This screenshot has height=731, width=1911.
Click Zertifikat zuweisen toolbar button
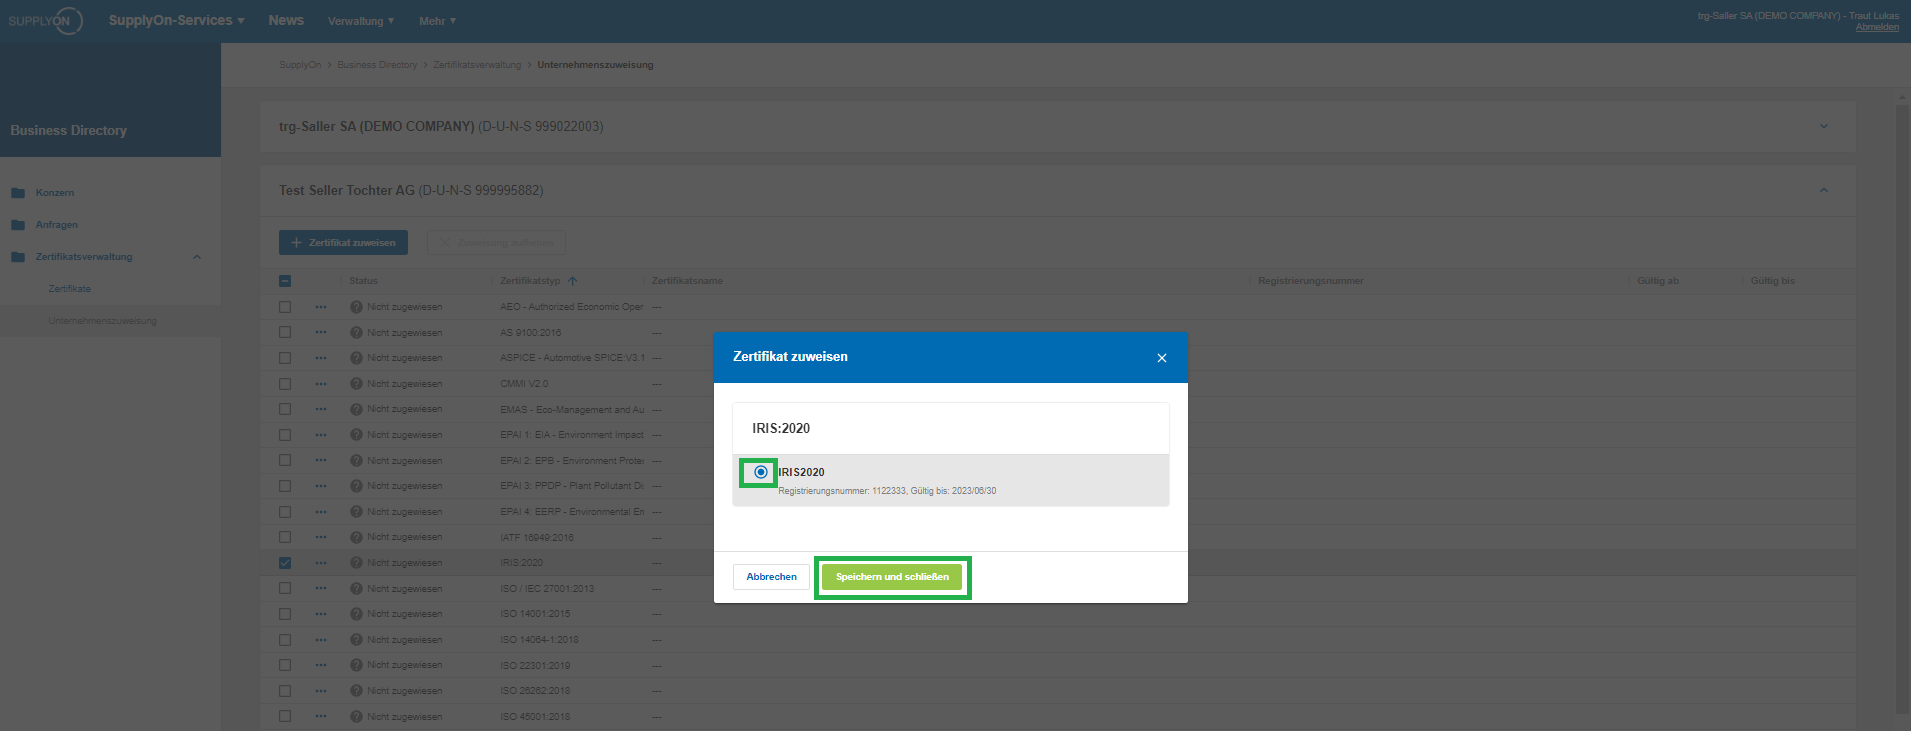(343, 243)
